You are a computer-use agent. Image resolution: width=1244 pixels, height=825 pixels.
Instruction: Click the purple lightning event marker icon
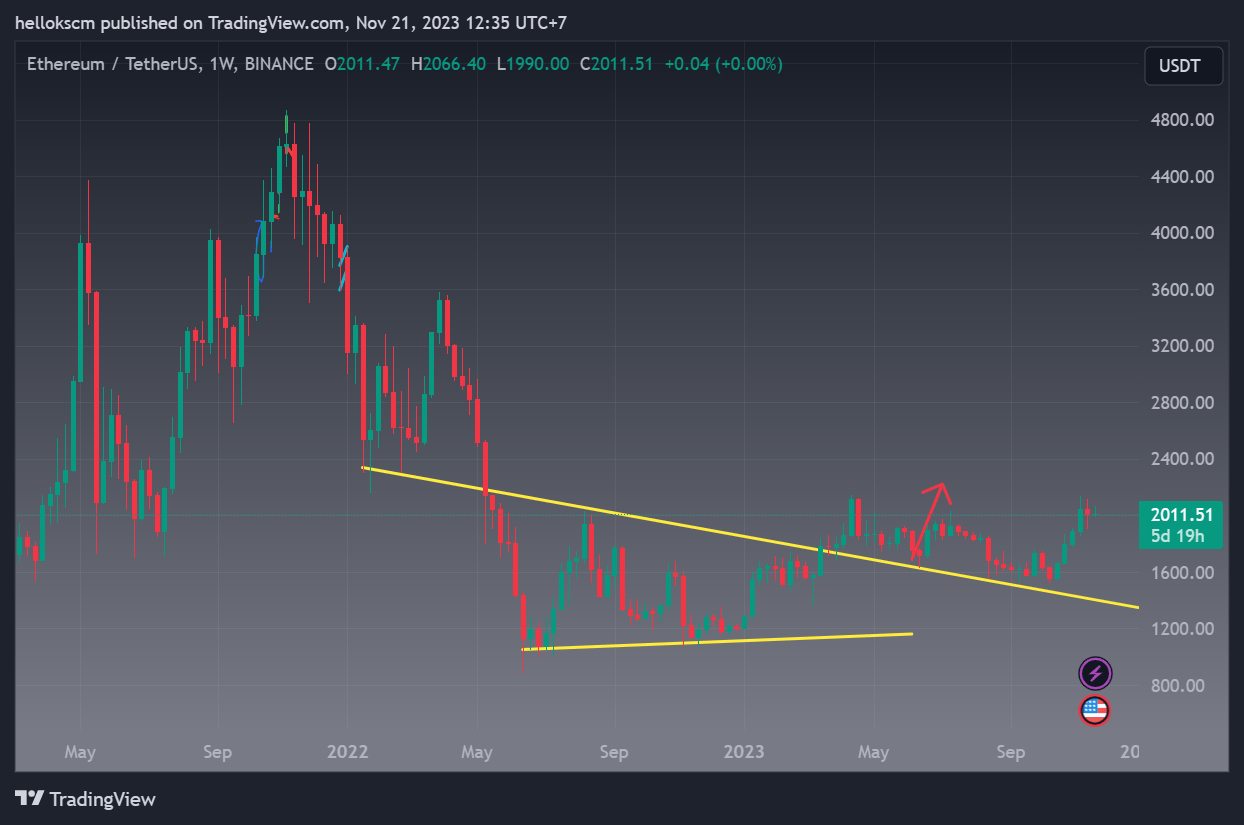click(1095, 673)
